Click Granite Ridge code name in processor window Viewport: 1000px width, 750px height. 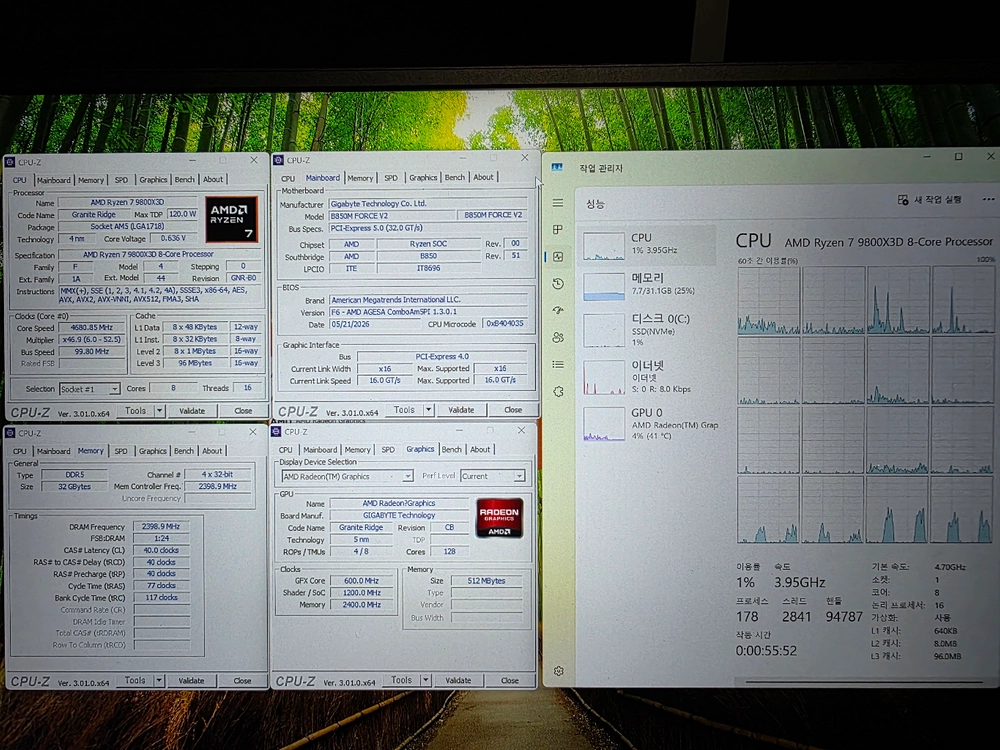coord(93,214)
